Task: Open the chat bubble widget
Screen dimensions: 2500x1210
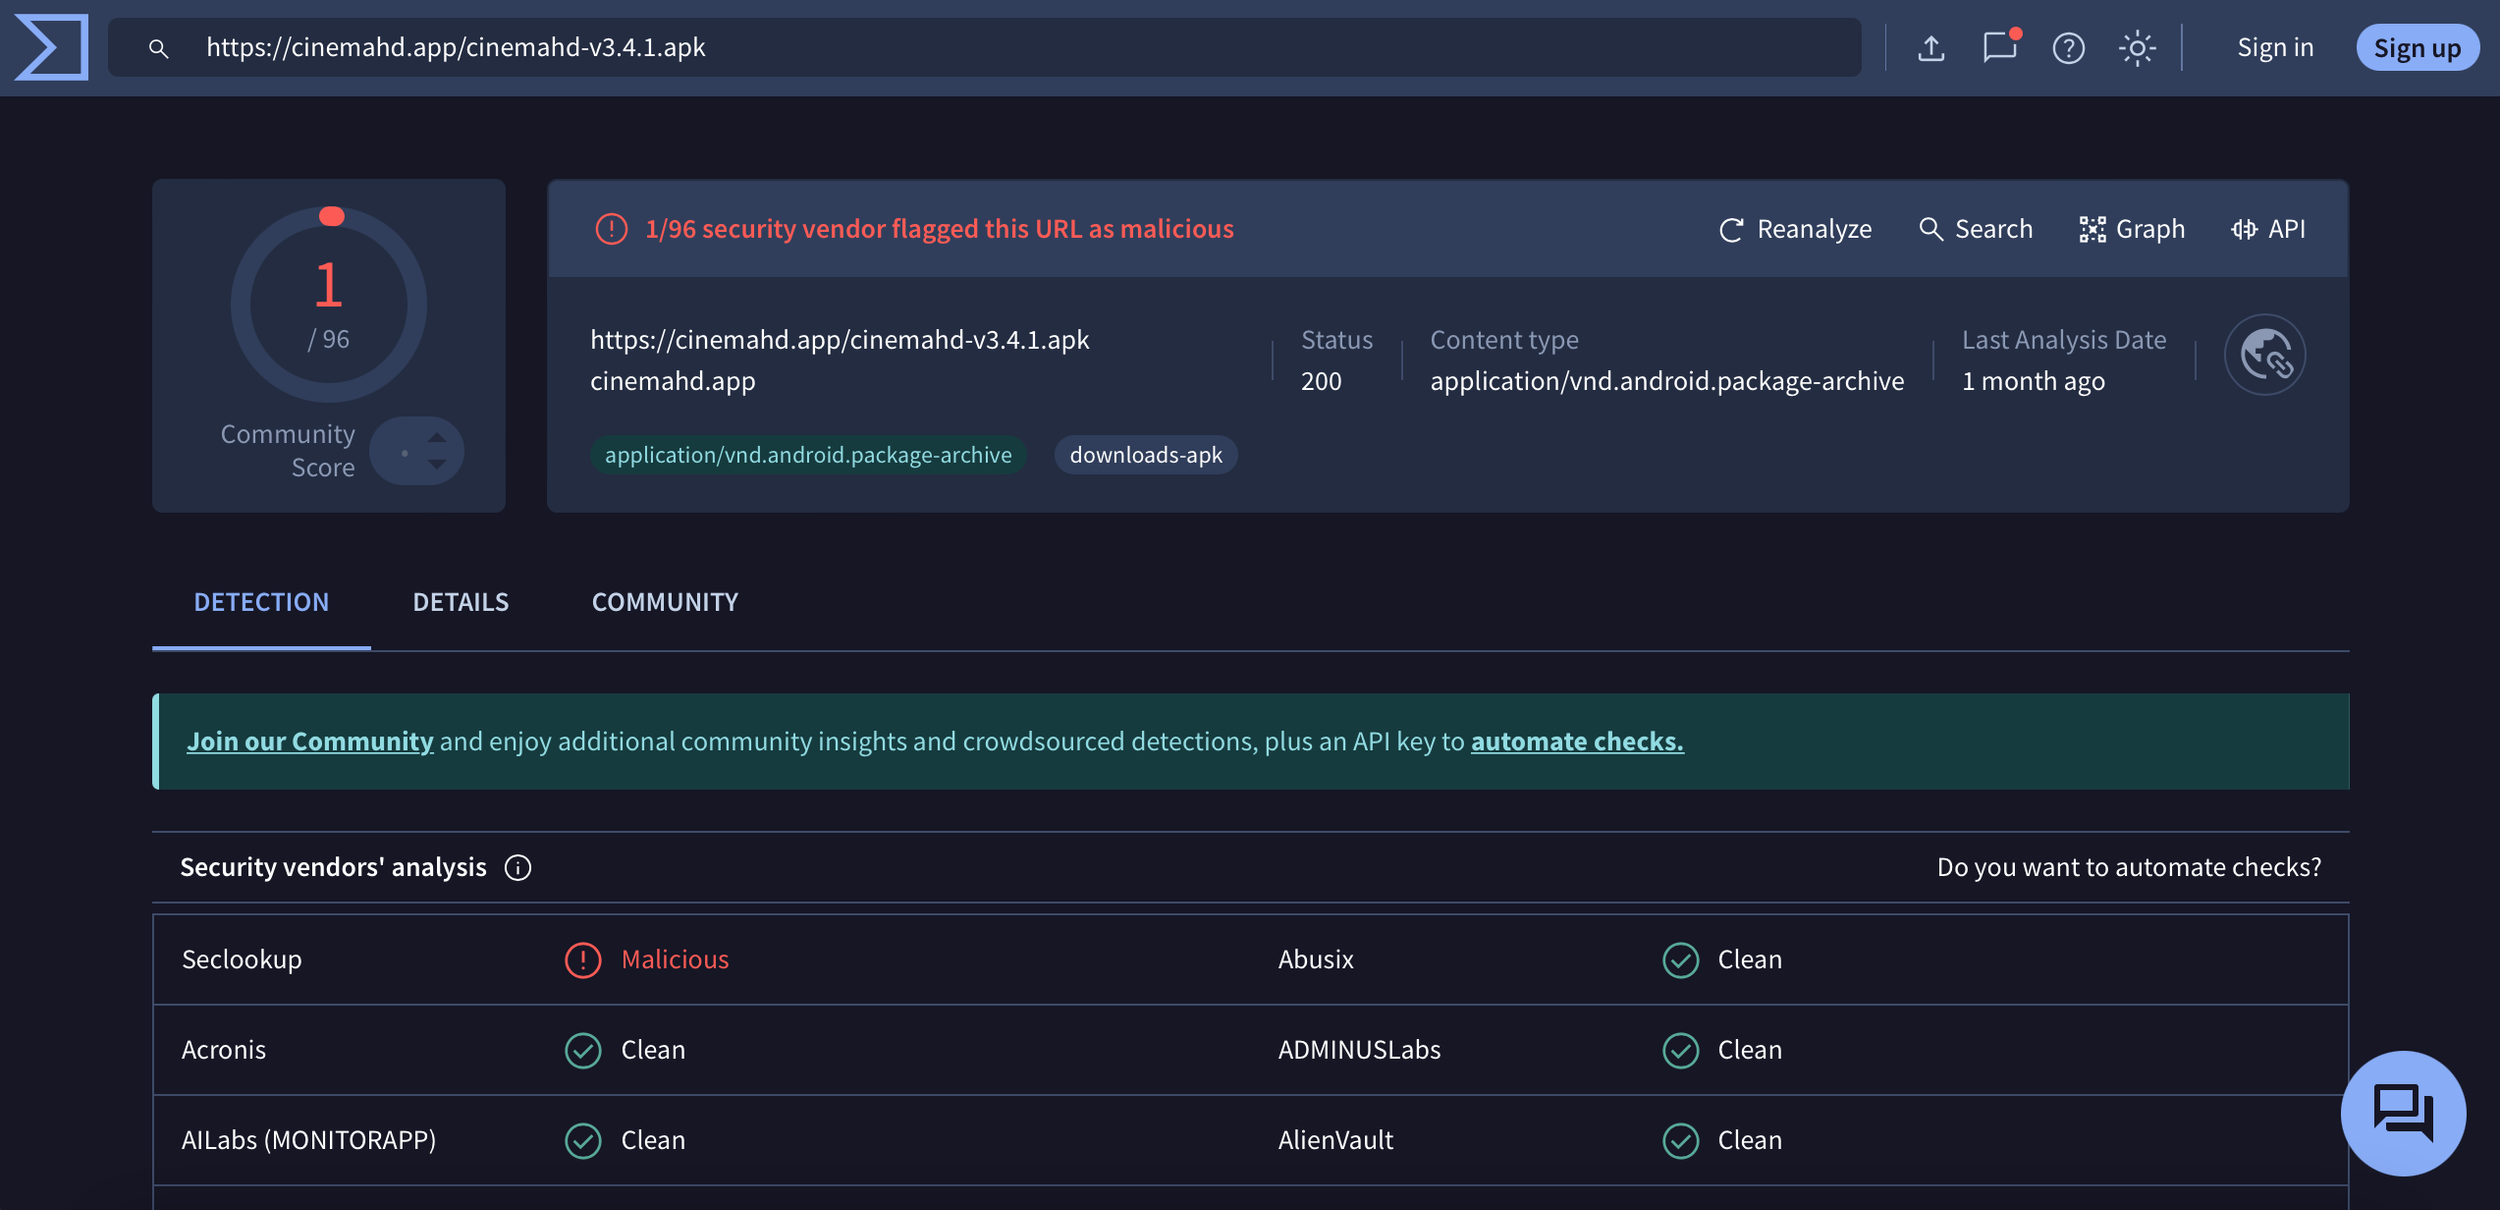Action: click(x=2402, y=1112)
